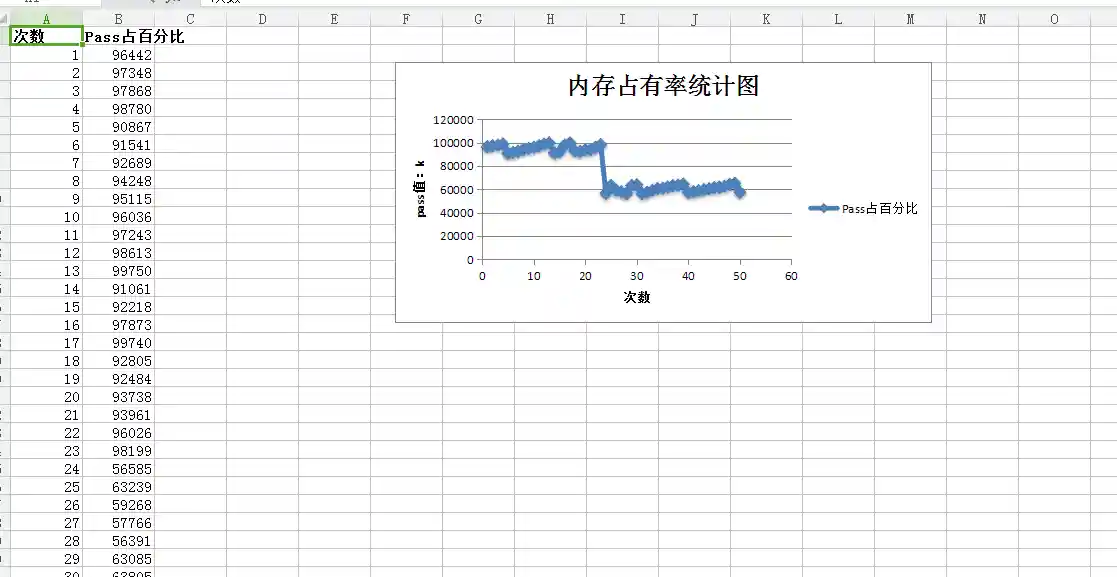
Task: Select the cell with value 99740
Action: point(118,343)
